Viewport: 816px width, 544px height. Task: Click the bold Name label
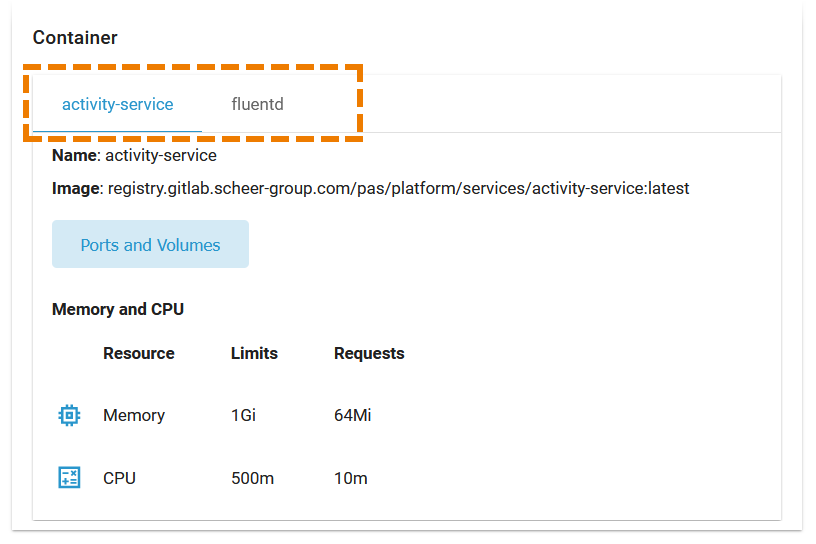75,156
